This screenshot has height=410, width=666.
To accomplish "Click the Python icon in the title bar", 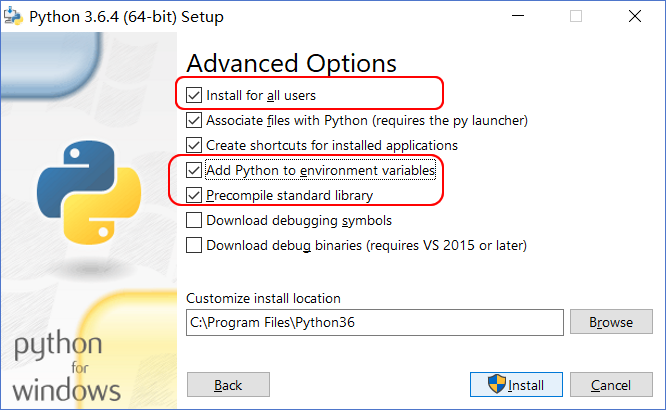I will 13,17.
